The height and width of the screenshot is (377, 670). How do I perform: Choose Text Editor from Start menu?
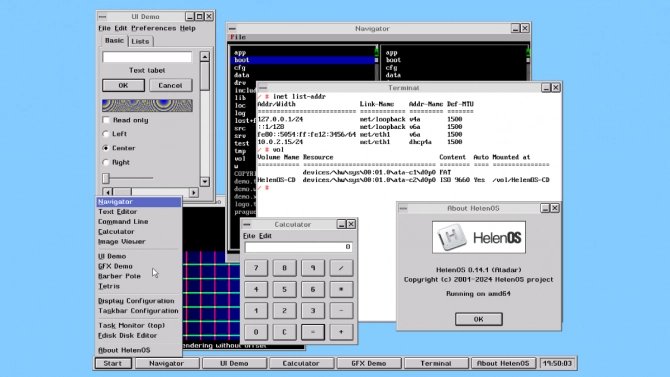[x=118, y=212]
